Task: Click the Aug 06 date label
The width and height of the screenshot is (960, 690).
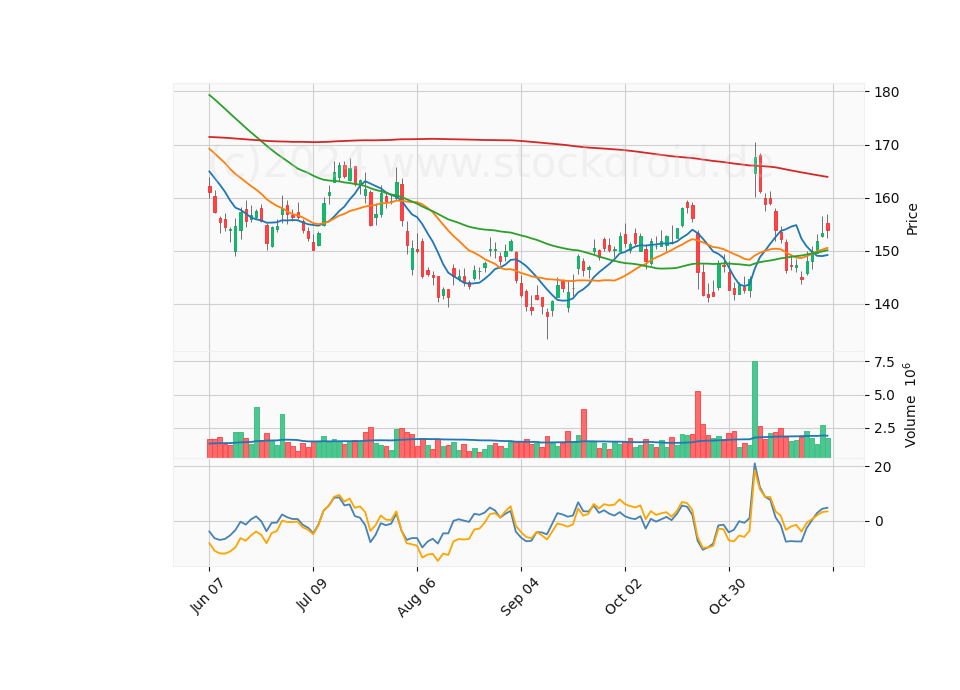Action: 416,598
